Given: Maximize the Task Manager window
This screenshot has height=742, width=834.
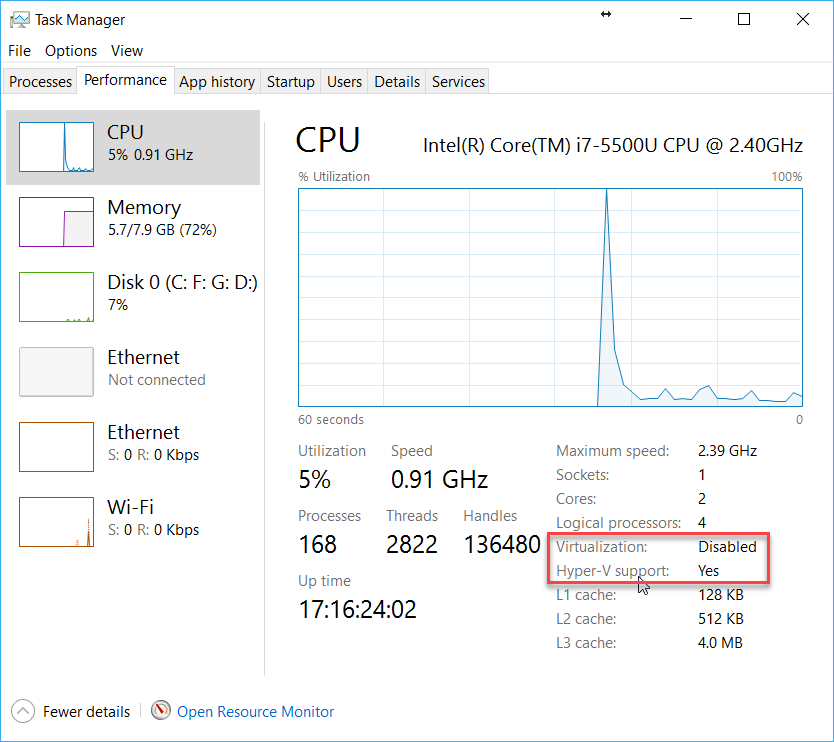Looking at the screenshot, I should click(x=744, y=19).
